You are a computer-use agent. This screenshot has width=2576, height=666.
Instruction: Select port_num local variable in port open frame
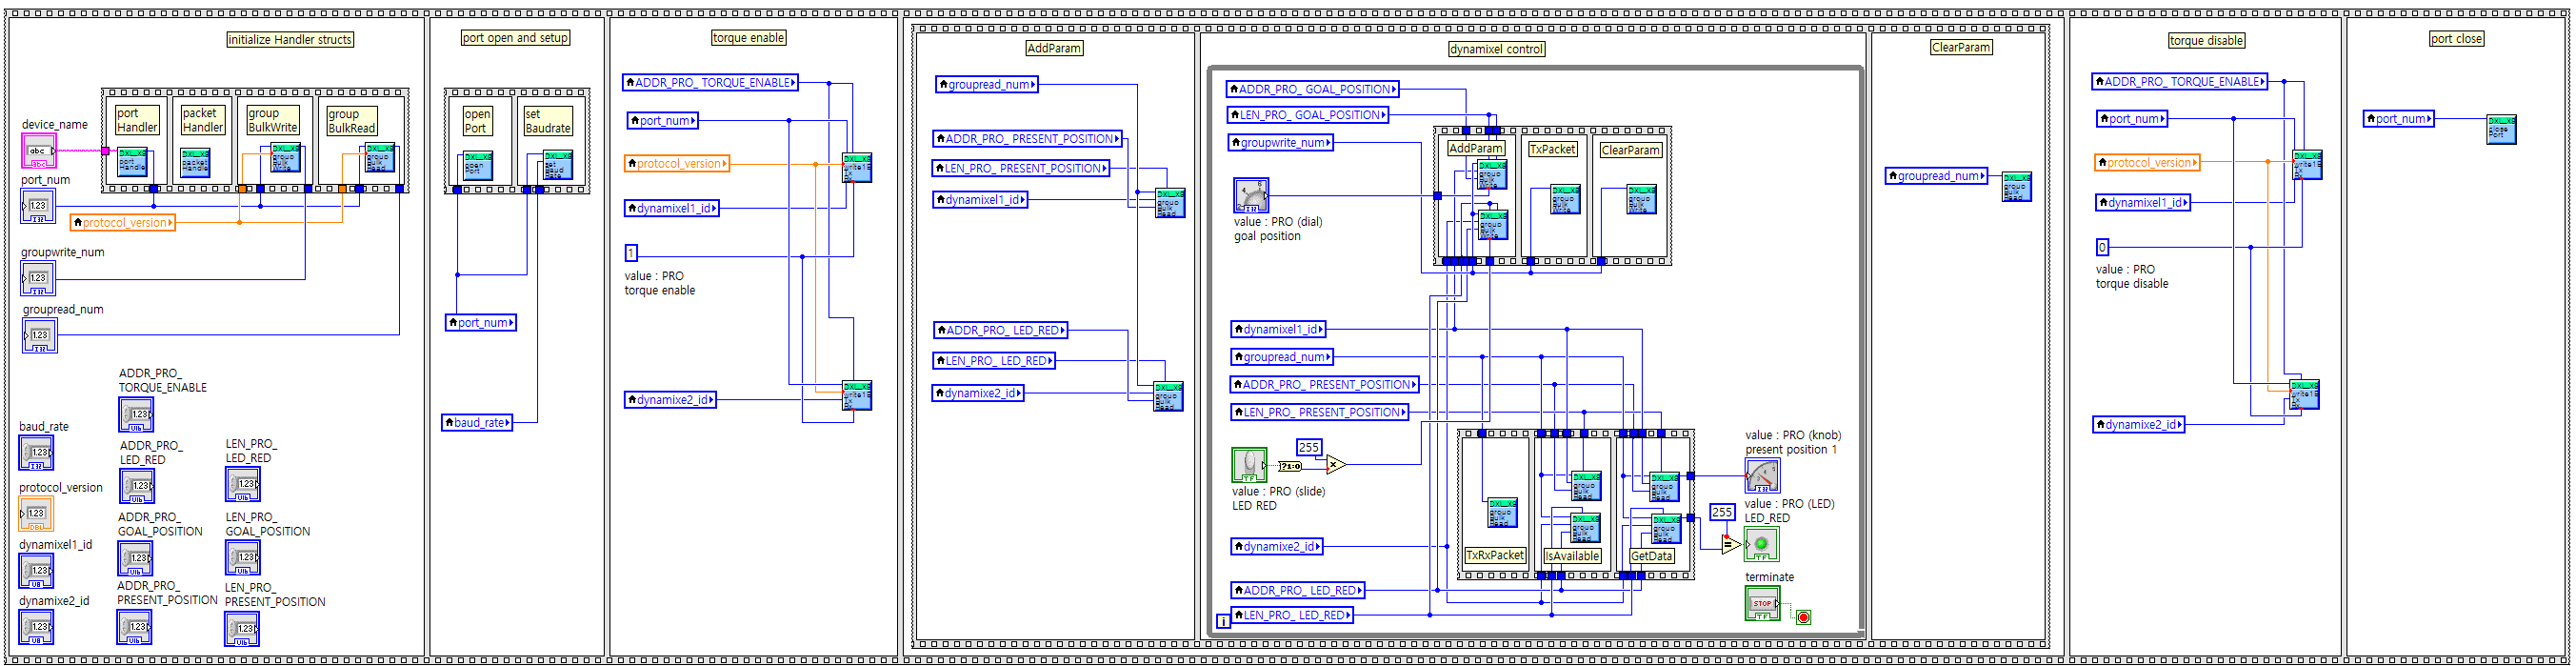(481, 322)
